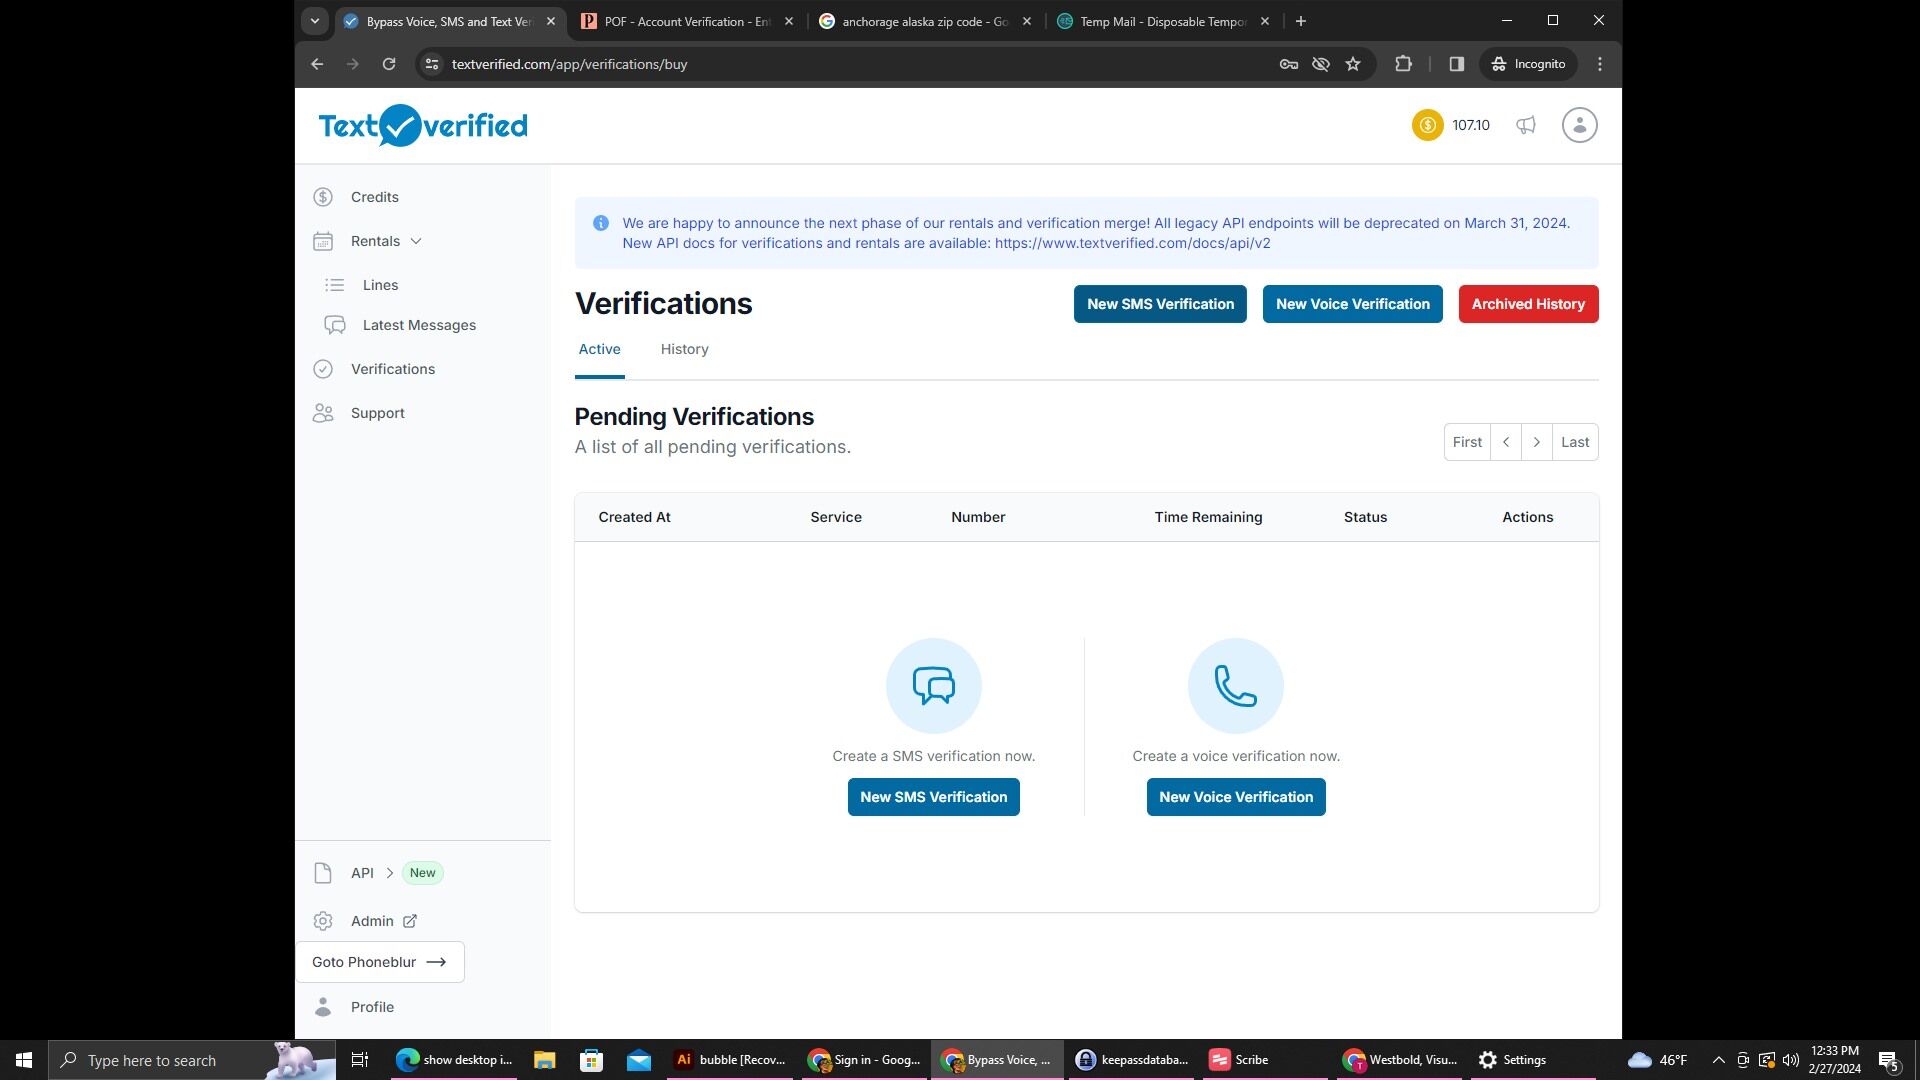Screen dimensions: 1920x1080
Task: Open announcements megaphone icon
Action: point(1525,125)
